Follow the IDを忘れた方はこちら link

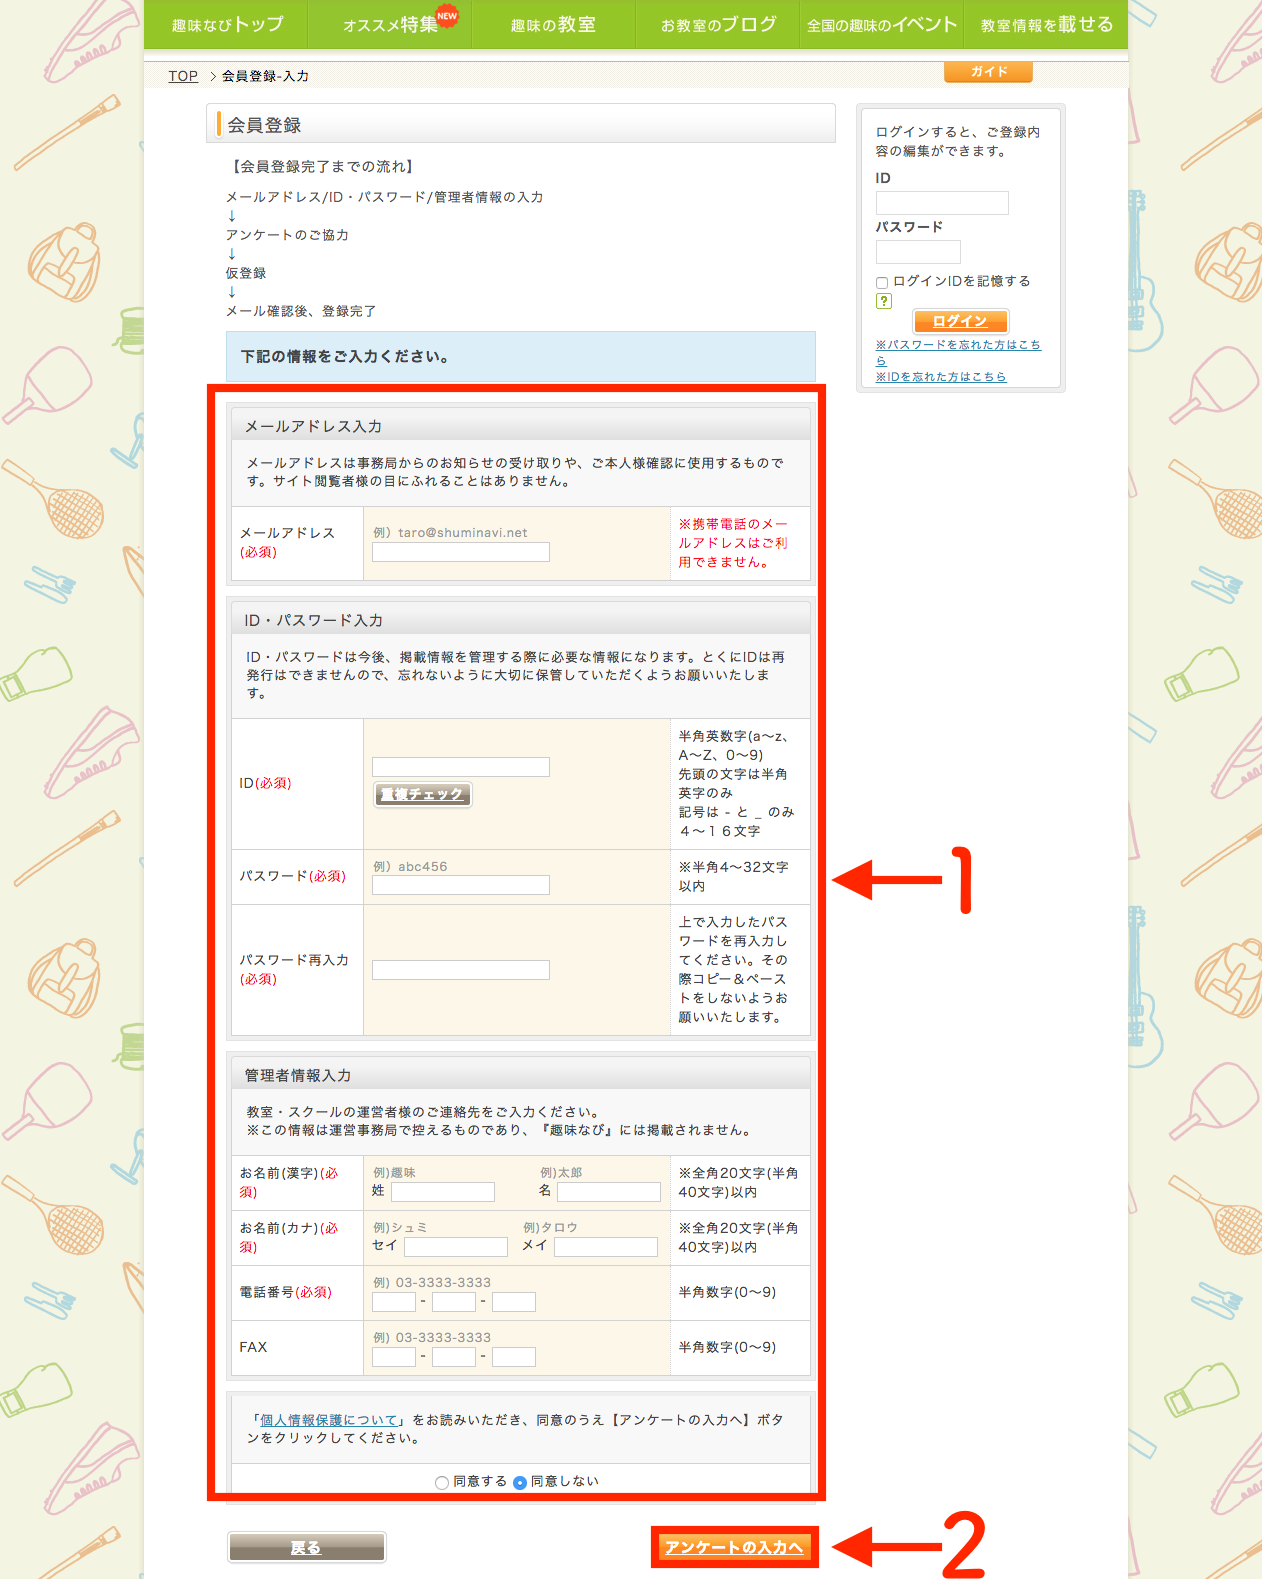point(941,377)
